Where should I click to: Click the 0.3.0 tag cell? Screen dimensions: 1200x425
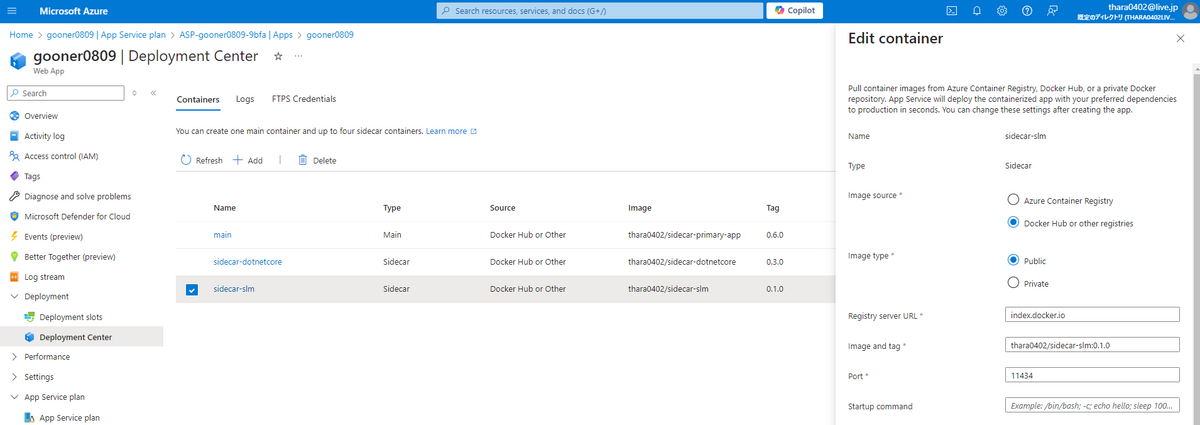tap(774, 262)
